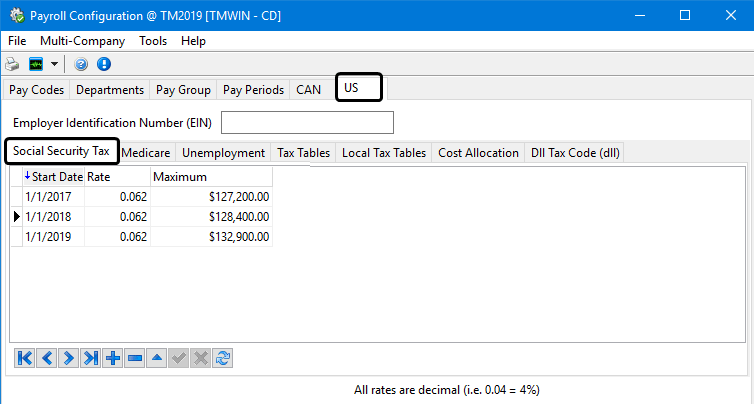Expand dropdown arrow beside monitor icon
754x404 pixels.
[54, 64]
